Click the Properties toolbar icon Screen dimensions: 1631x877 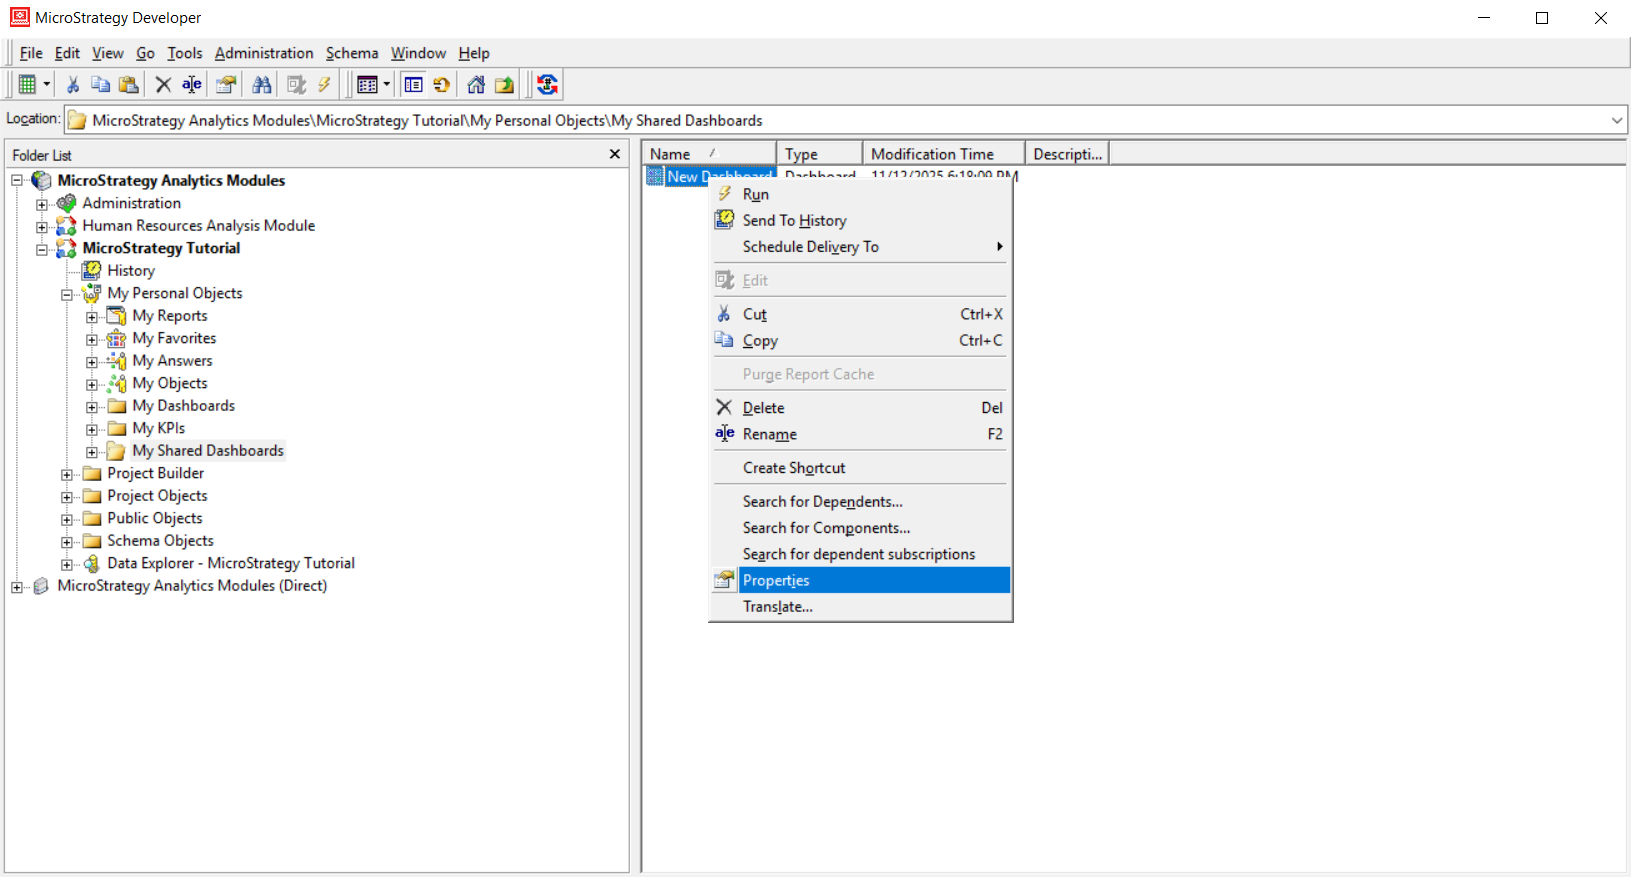point(226,85)
